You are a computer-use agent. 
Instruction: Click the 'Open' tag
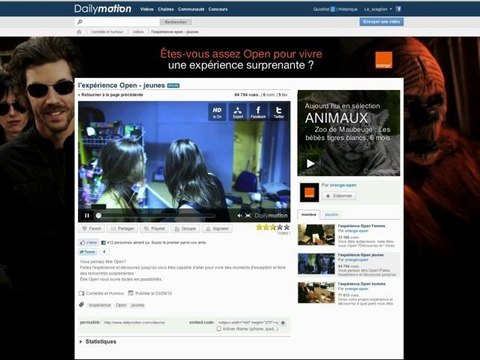click(121, 305)
